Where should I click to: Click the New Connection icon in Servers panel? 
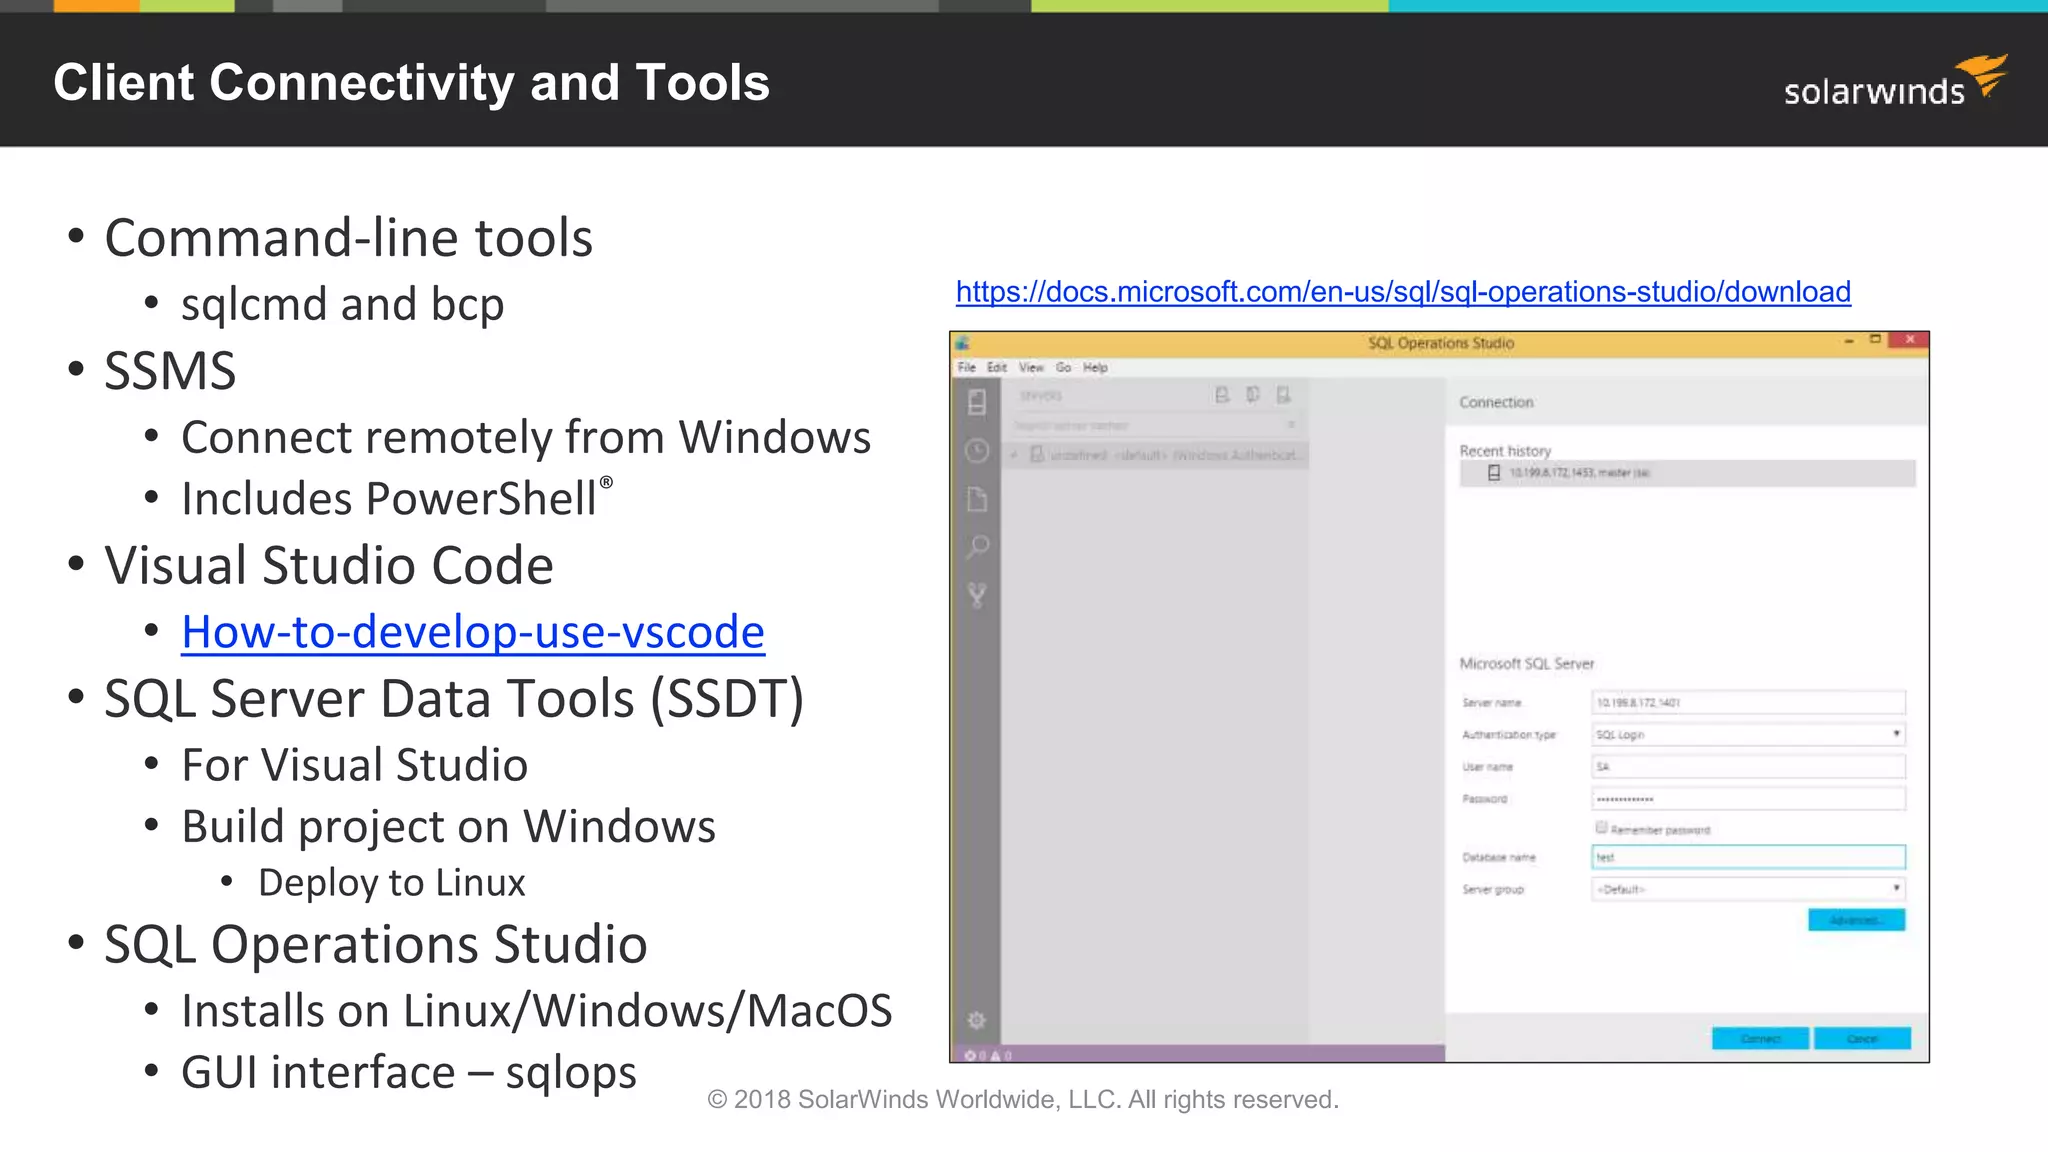pos(1222,395)
